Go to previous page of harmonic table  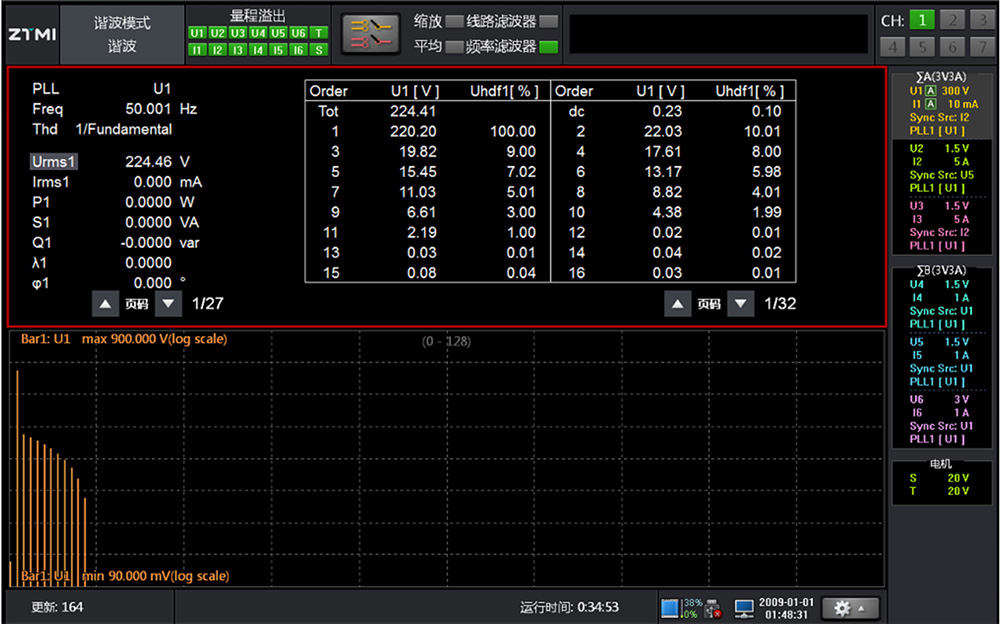[678, 303]
